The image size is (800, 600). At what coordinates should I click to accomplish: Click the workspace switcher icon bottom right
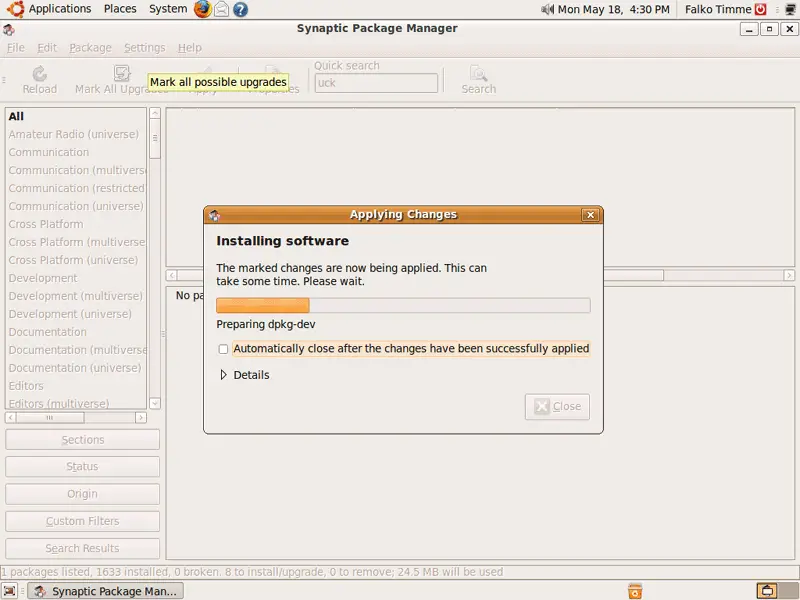767,591
